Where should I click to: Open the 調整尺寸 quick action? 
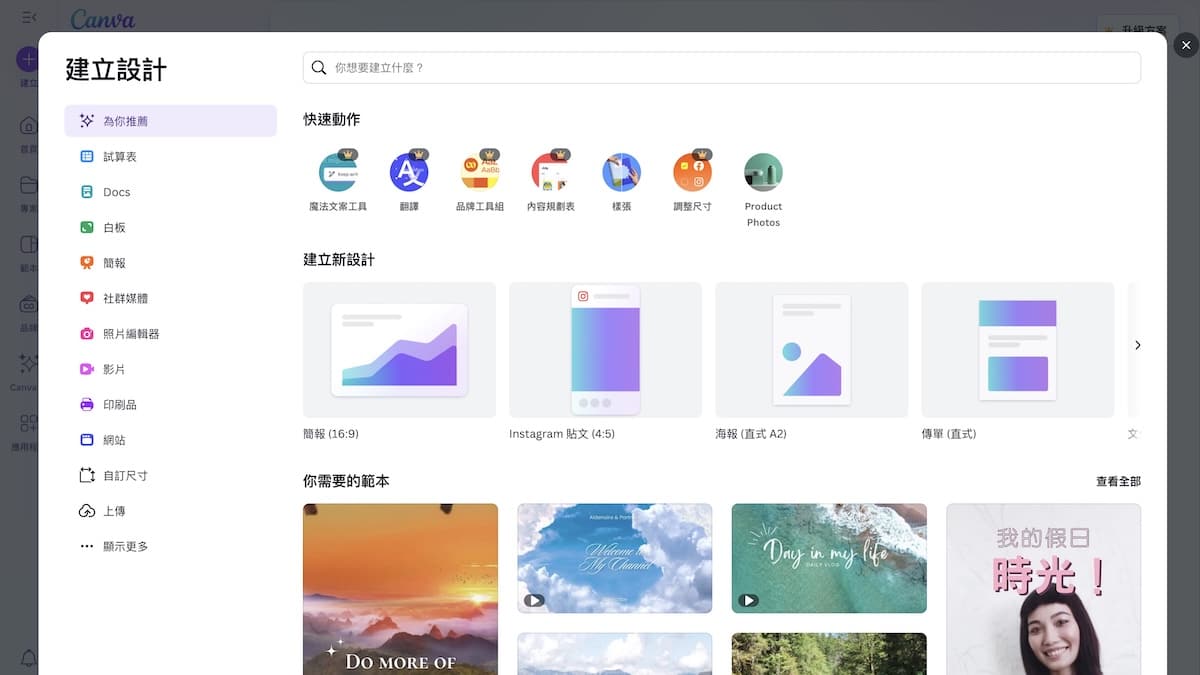692,180
